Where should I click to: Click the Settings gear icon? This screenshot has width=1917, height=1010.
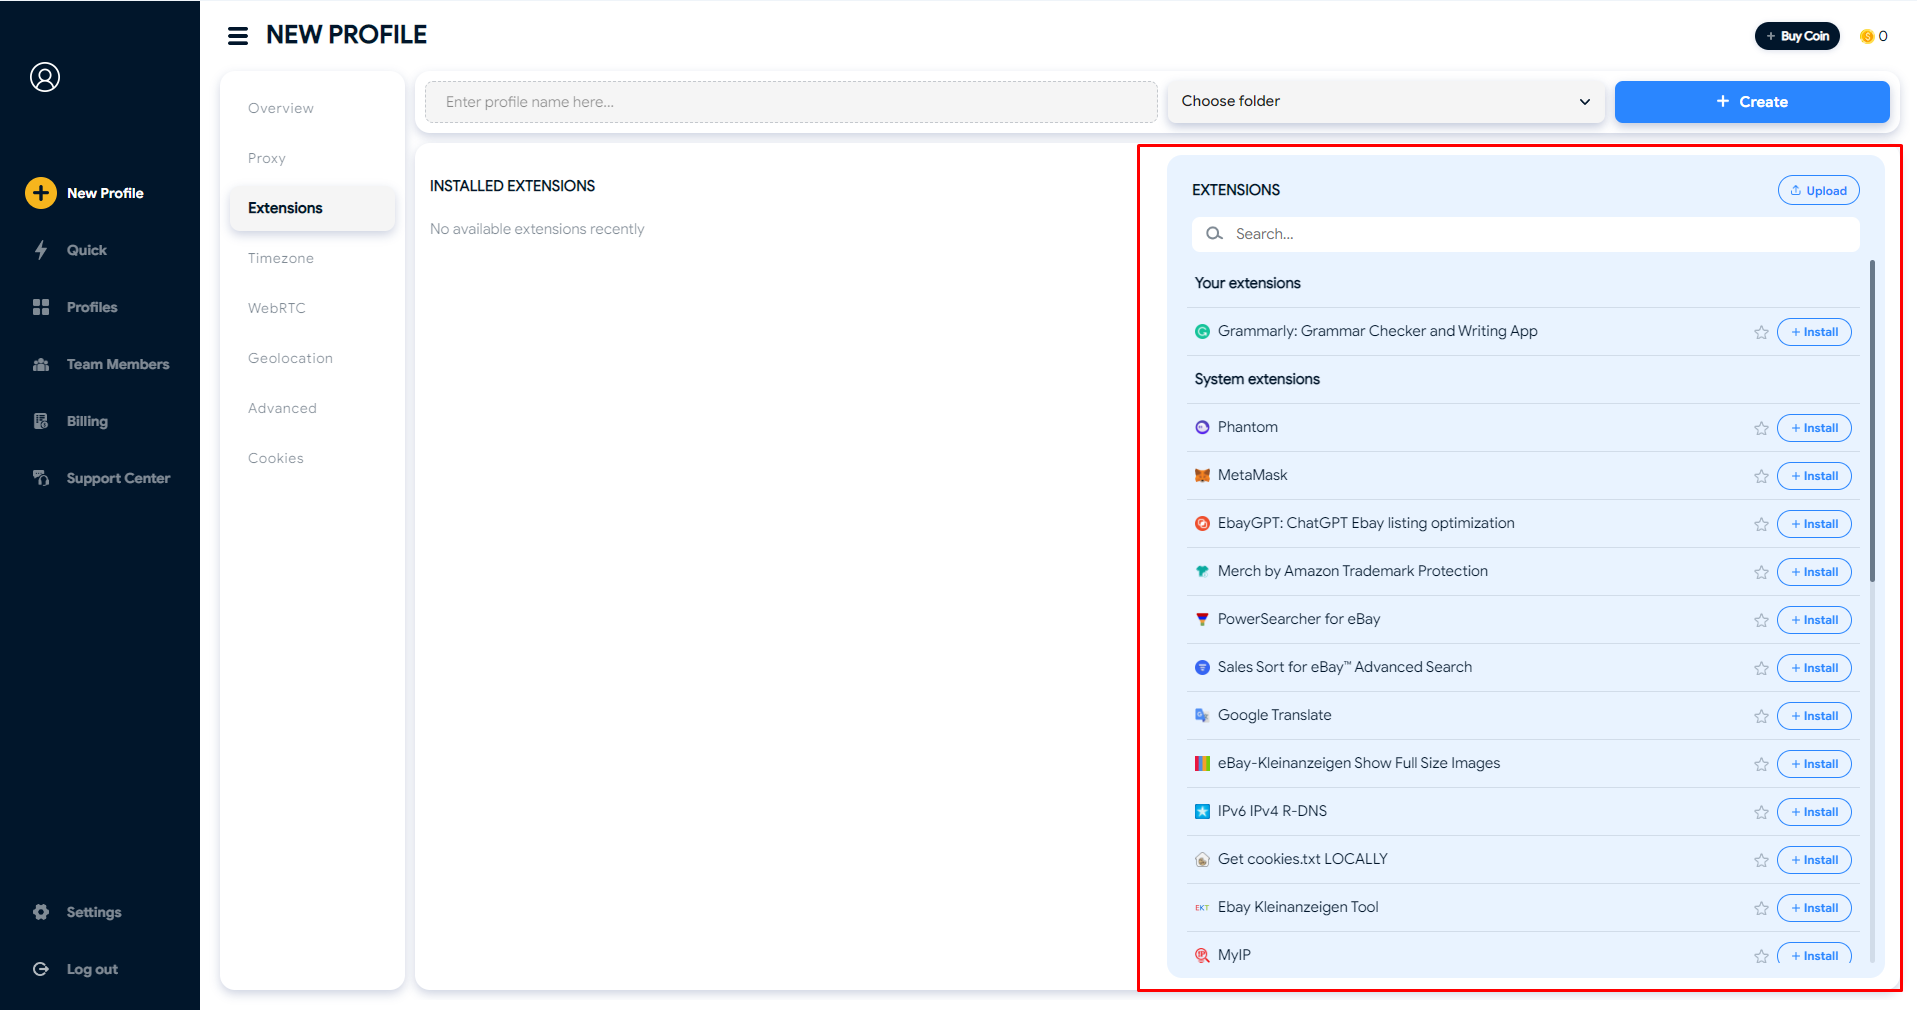41,912
